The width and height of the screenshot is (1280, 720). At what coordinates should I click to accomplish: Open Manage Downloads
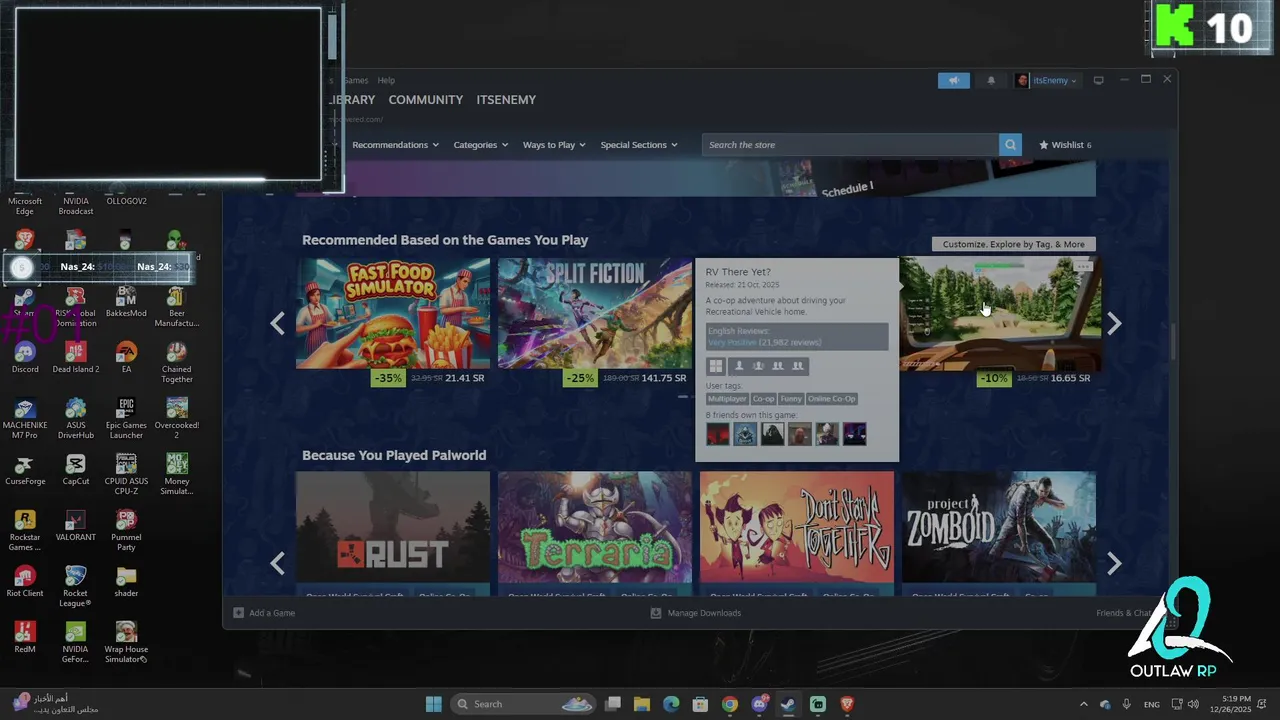696,613
